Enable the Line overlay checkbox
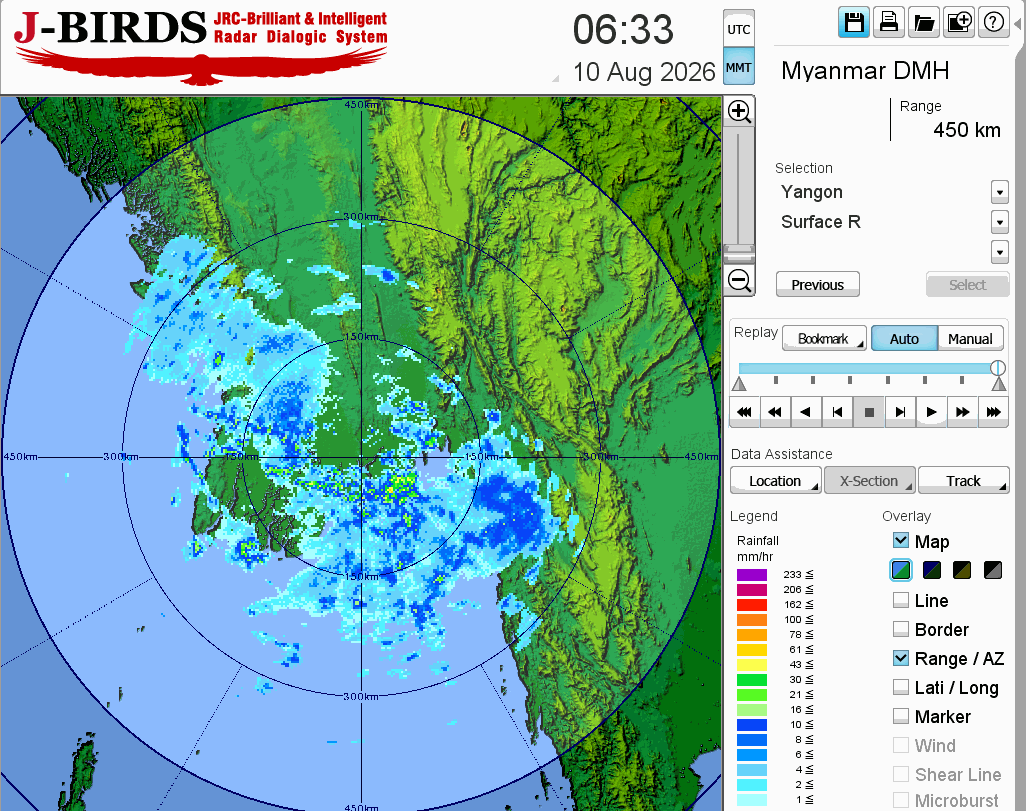The image size is (1030, 811). tap(901, 600)
